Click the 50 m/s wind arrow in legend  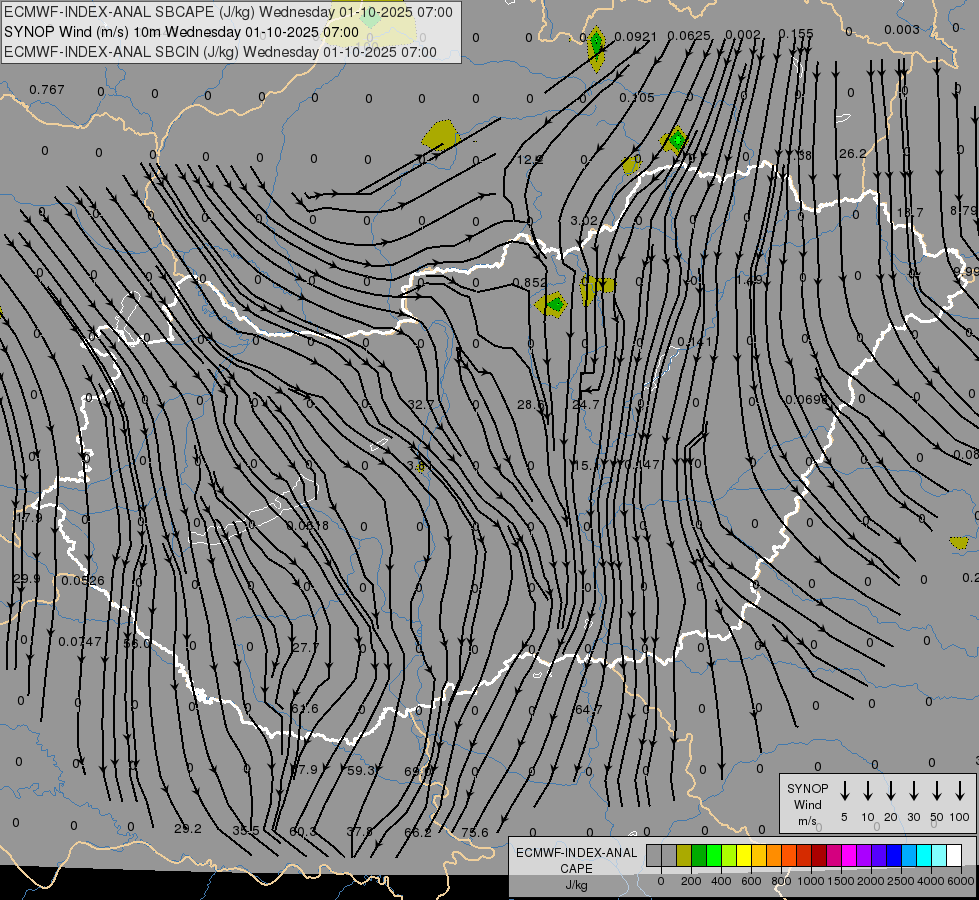(x=937, y=791)
